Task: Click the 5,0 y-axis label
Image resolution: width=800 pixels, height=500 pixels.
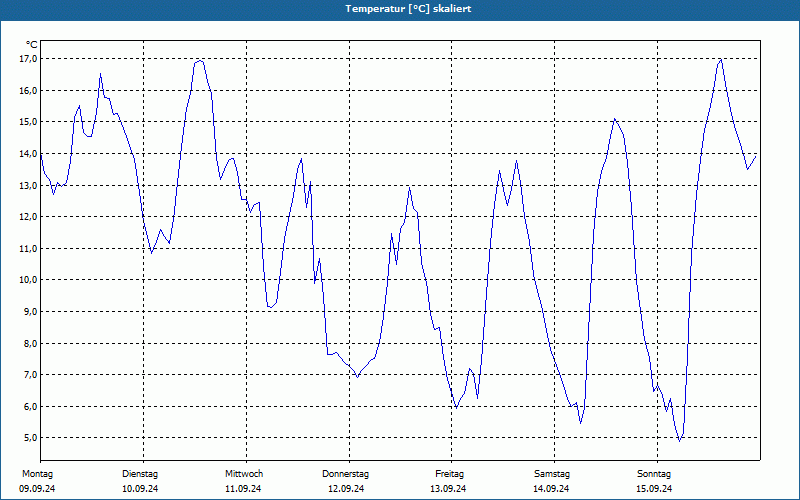Action: click(31, 438)
